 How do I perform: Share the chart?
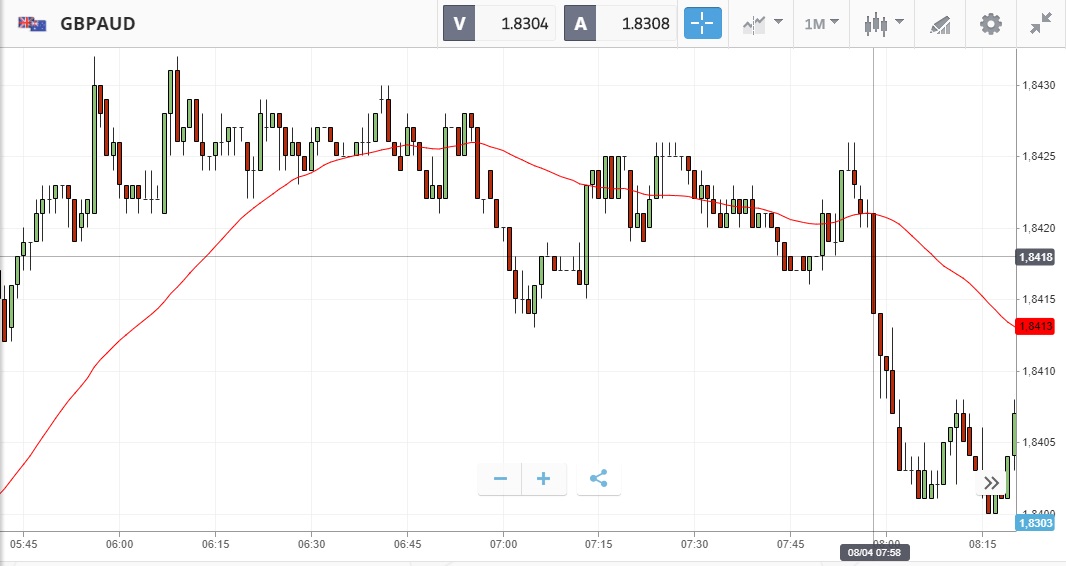pyautogui.click(x=598, y=479)
